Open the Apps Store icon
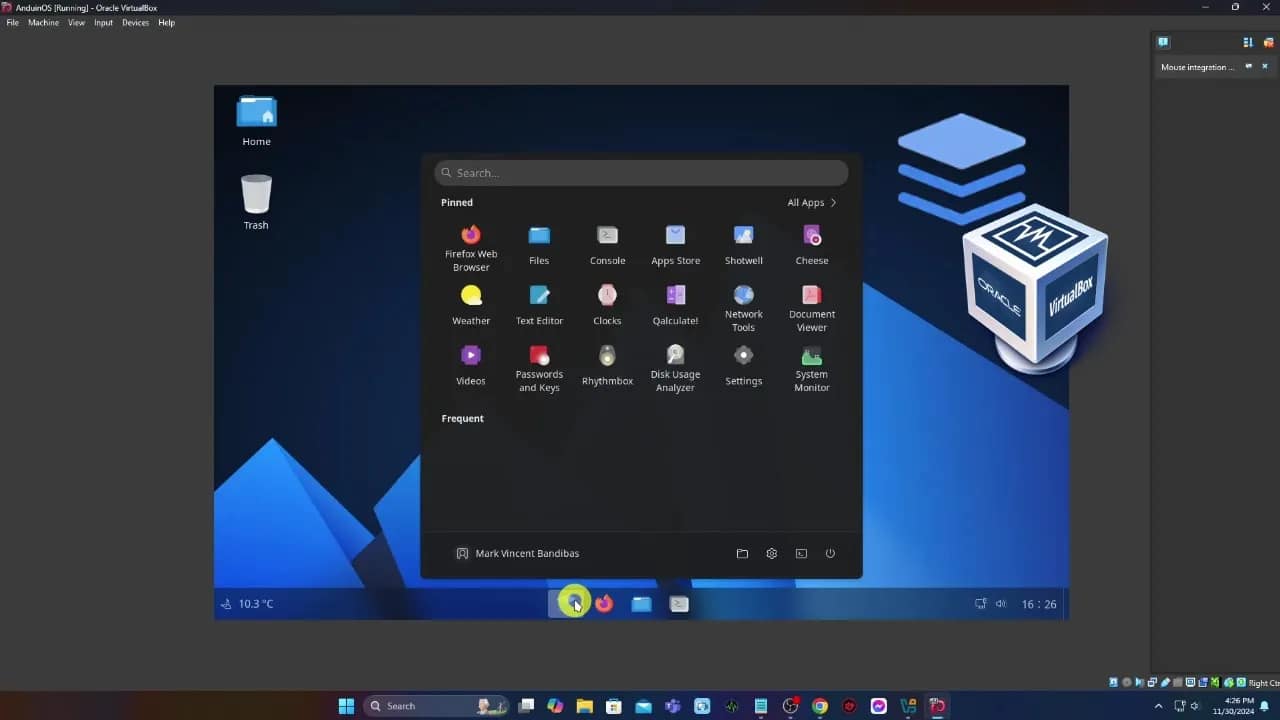The image size is (1280, 720). coord(675,236)
